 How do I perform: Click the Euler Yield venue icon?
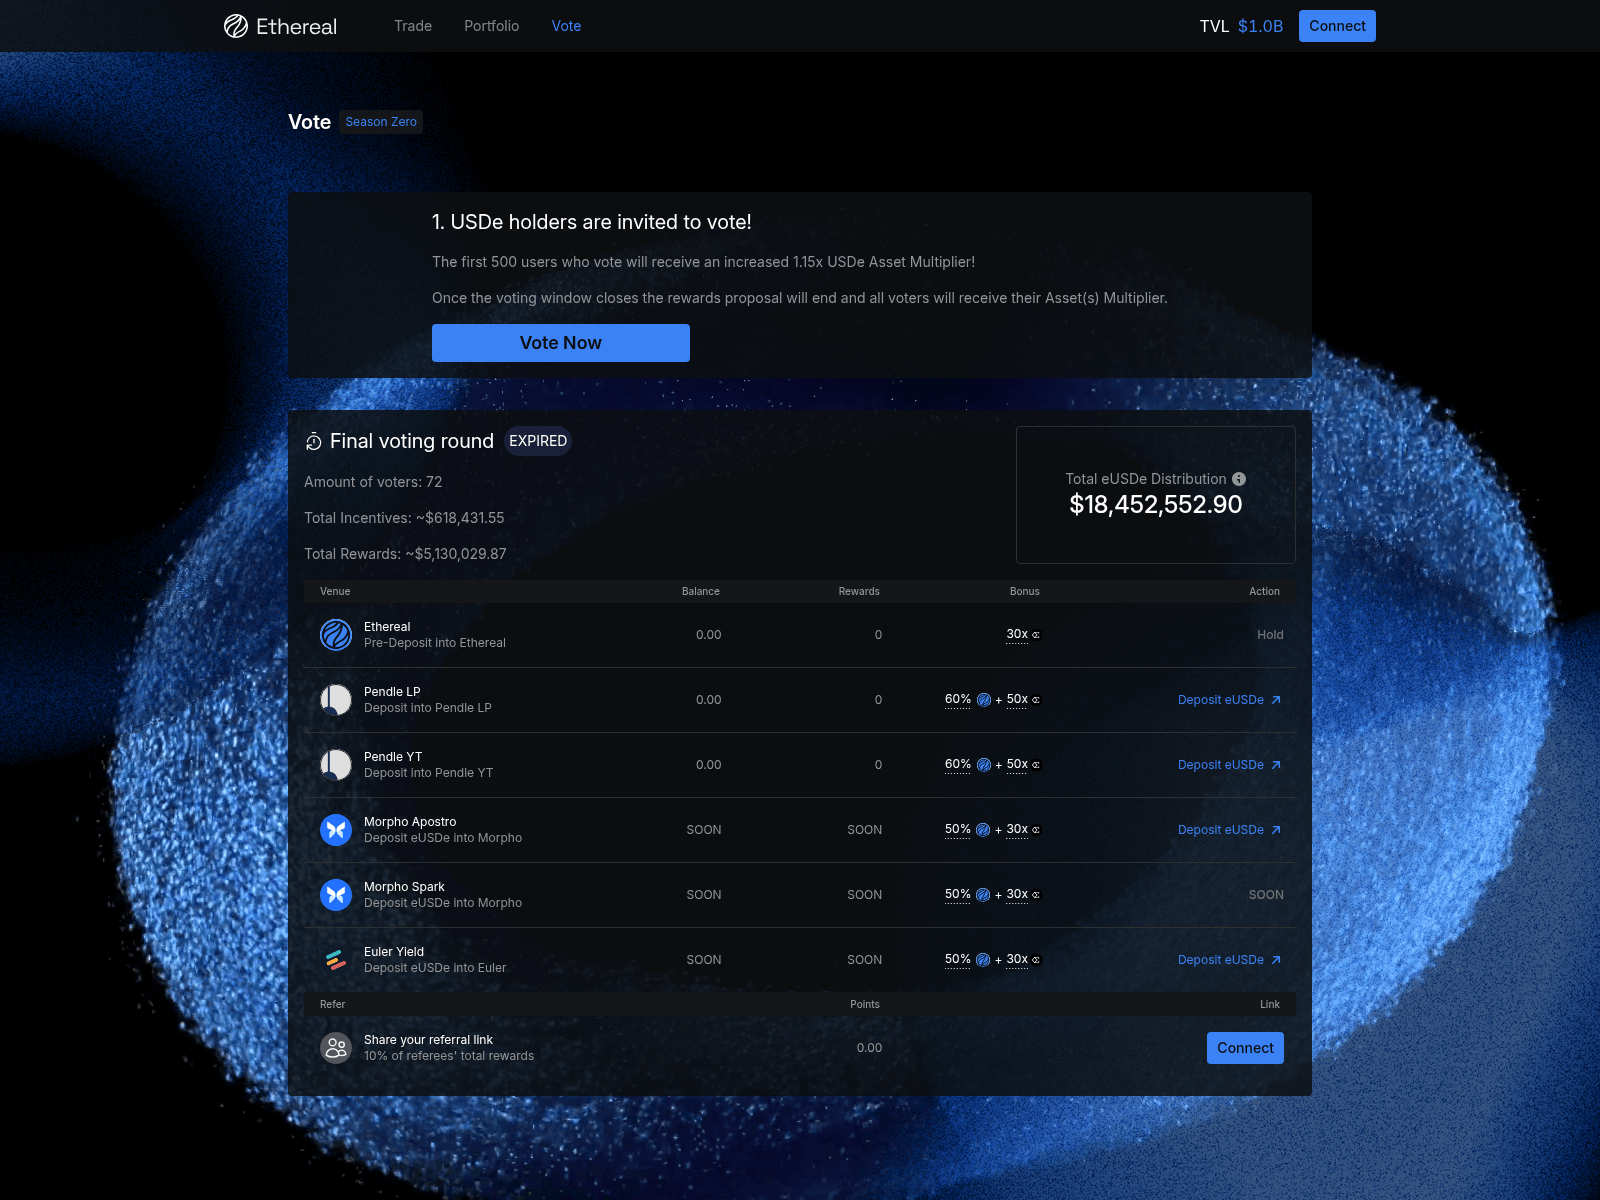tap(336, 960)
